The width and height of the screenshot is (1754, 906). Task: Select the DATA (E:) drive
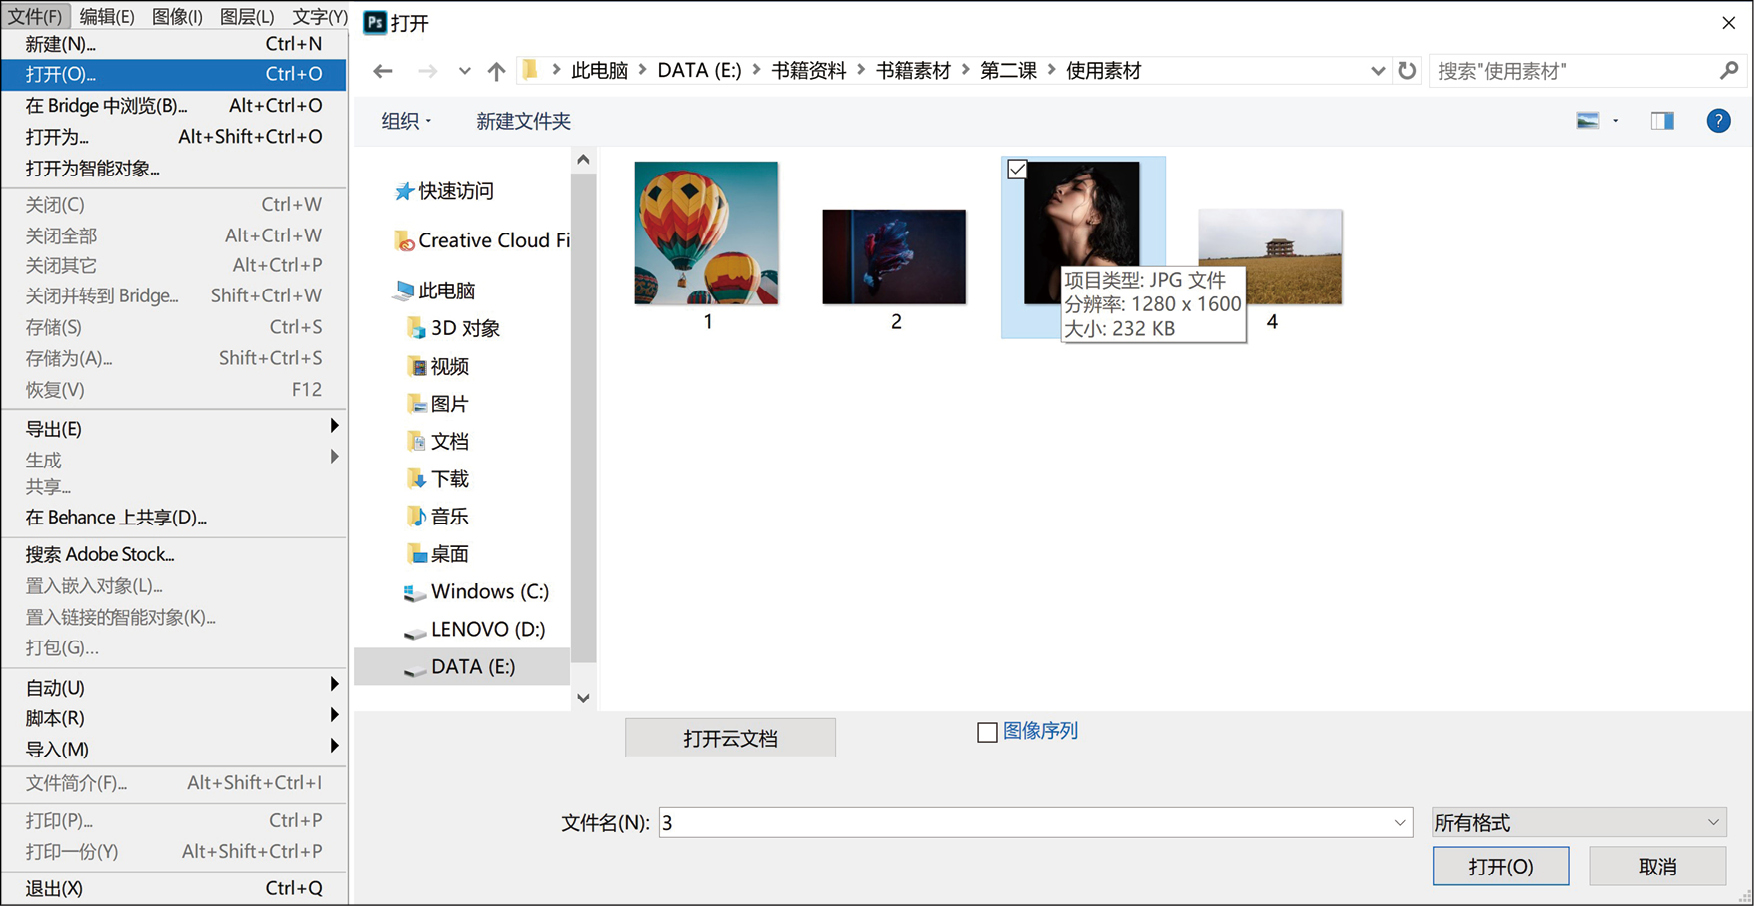coord(462,667)
